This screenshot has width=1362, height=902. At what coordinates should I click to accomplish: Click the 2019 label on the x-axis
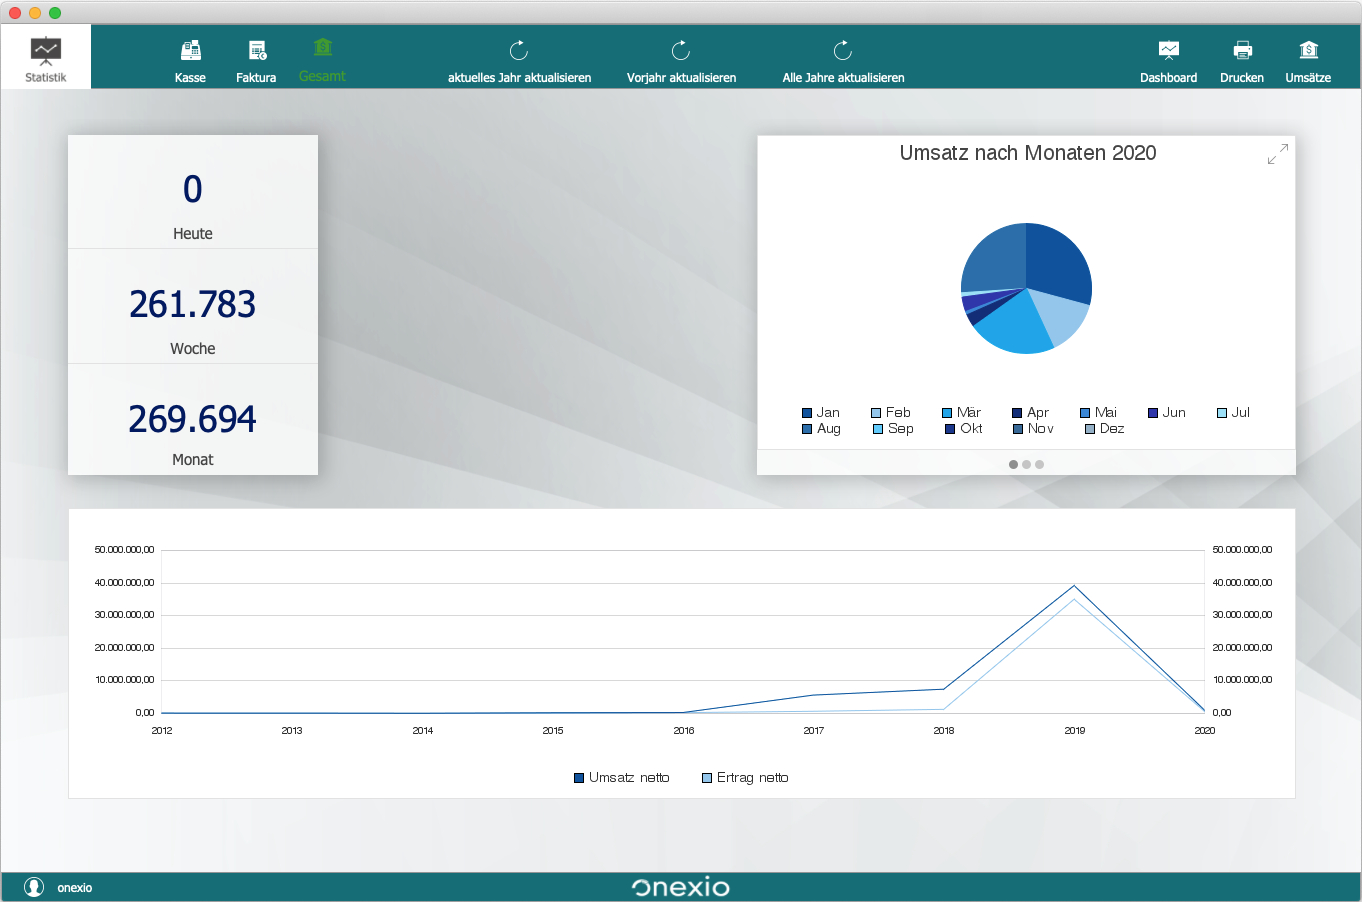click(x=1075, y=731)
